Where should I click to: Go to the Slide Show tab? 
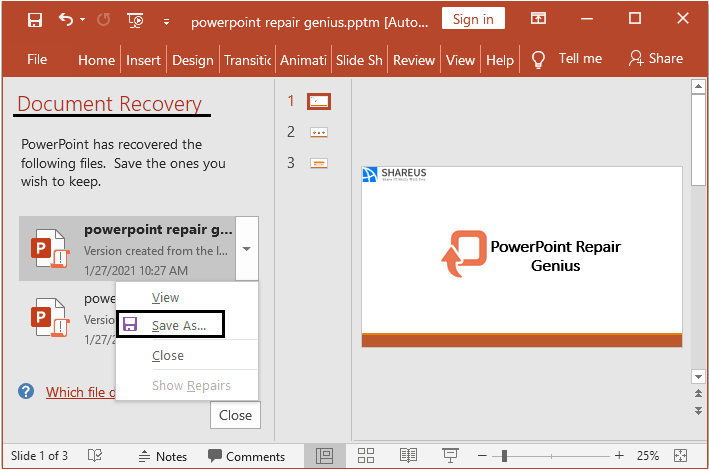[359, 60]
